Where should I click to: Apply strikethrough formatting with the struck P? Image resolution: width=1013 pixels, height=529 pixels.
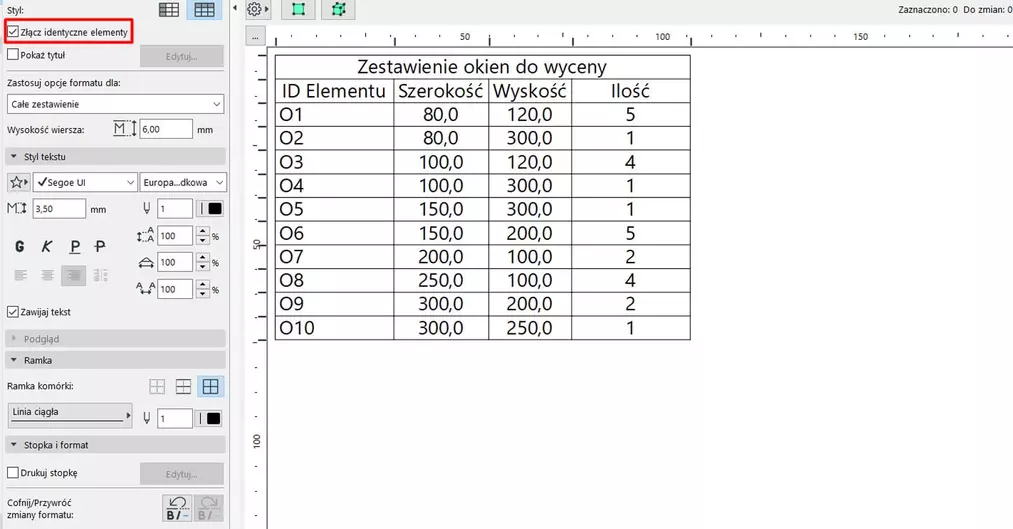point(100,246)
